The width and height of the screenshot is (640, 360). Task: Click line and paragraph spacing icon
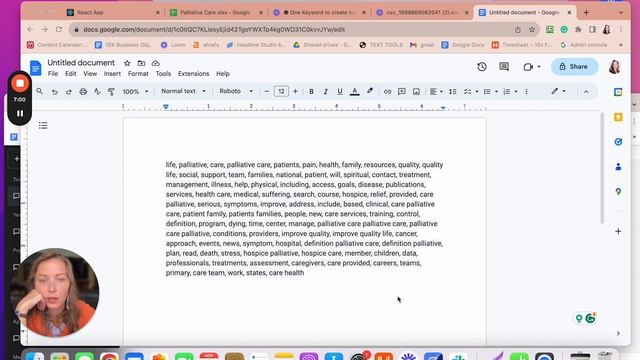453,92
